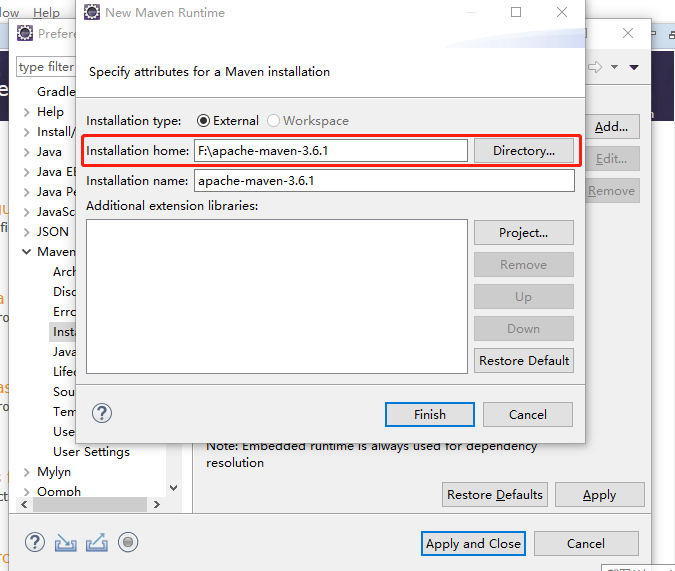The image size is (675, 571).
Task: Click the help icon in Preferences window bottom bar
Action: 35,542
